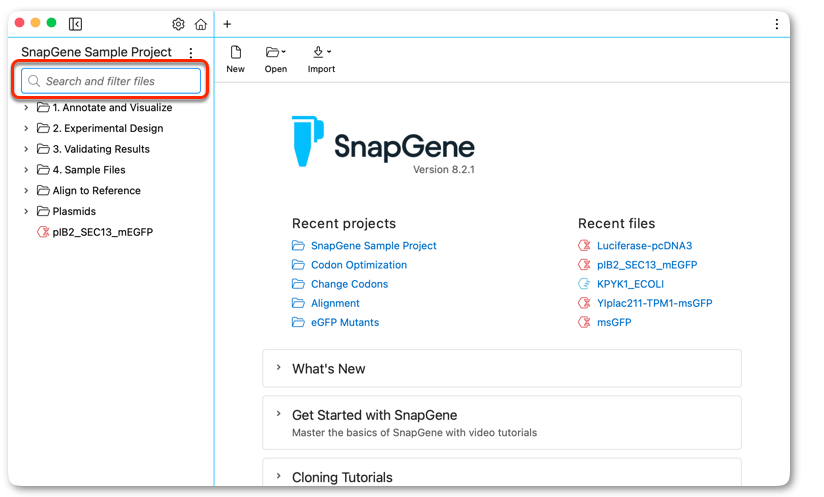
Task: Click folder icon beside Change Codons
Action: [x=298, y=284]
